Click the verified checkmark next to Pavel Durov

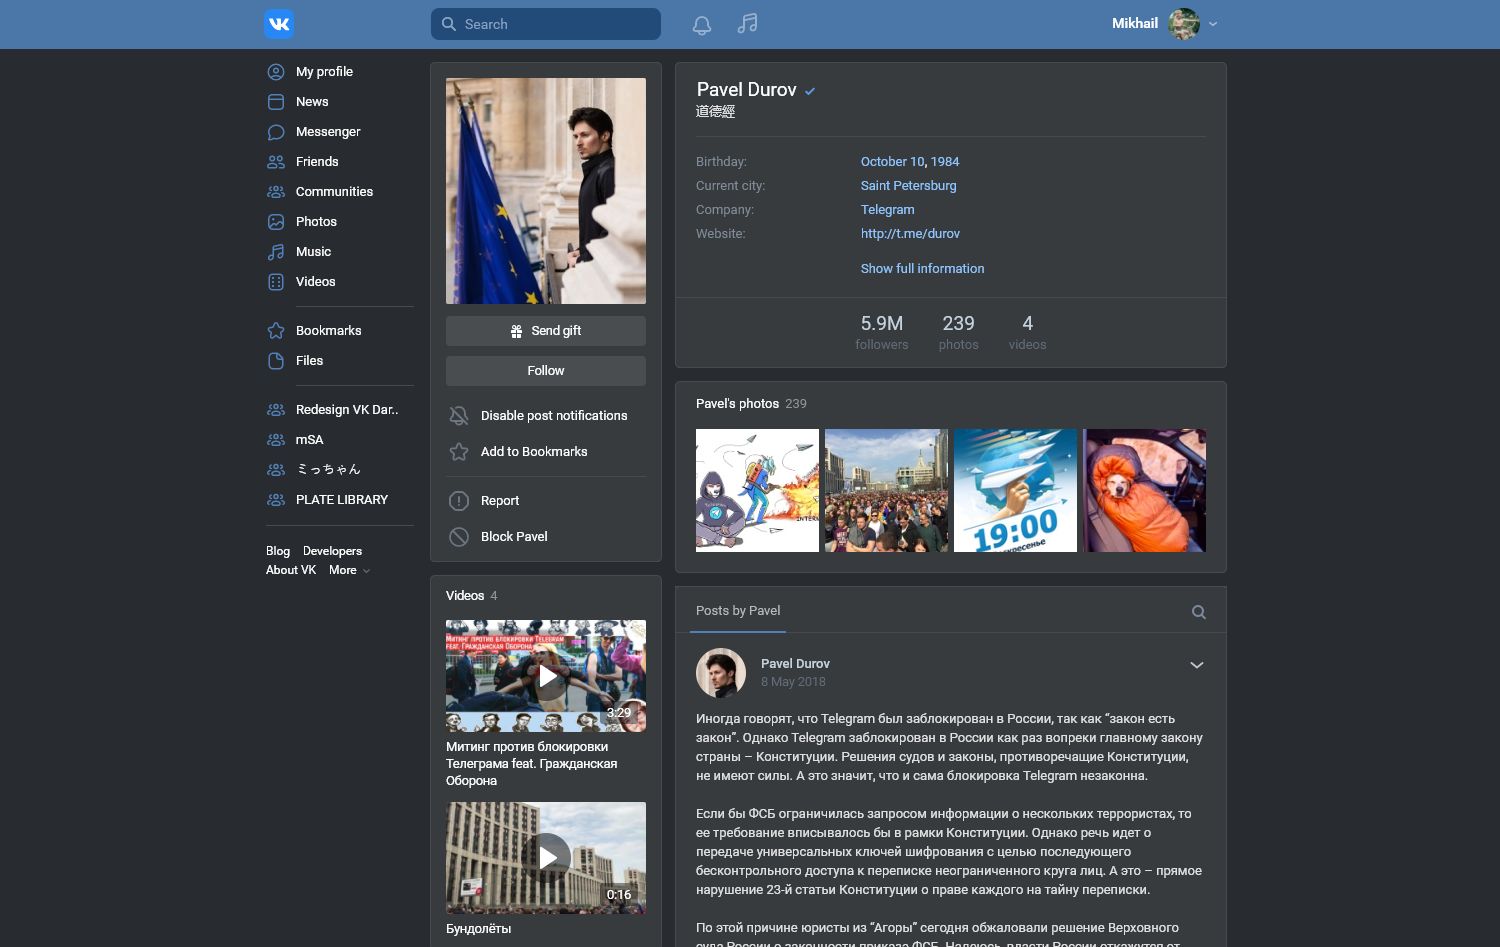tap(810, 91)
